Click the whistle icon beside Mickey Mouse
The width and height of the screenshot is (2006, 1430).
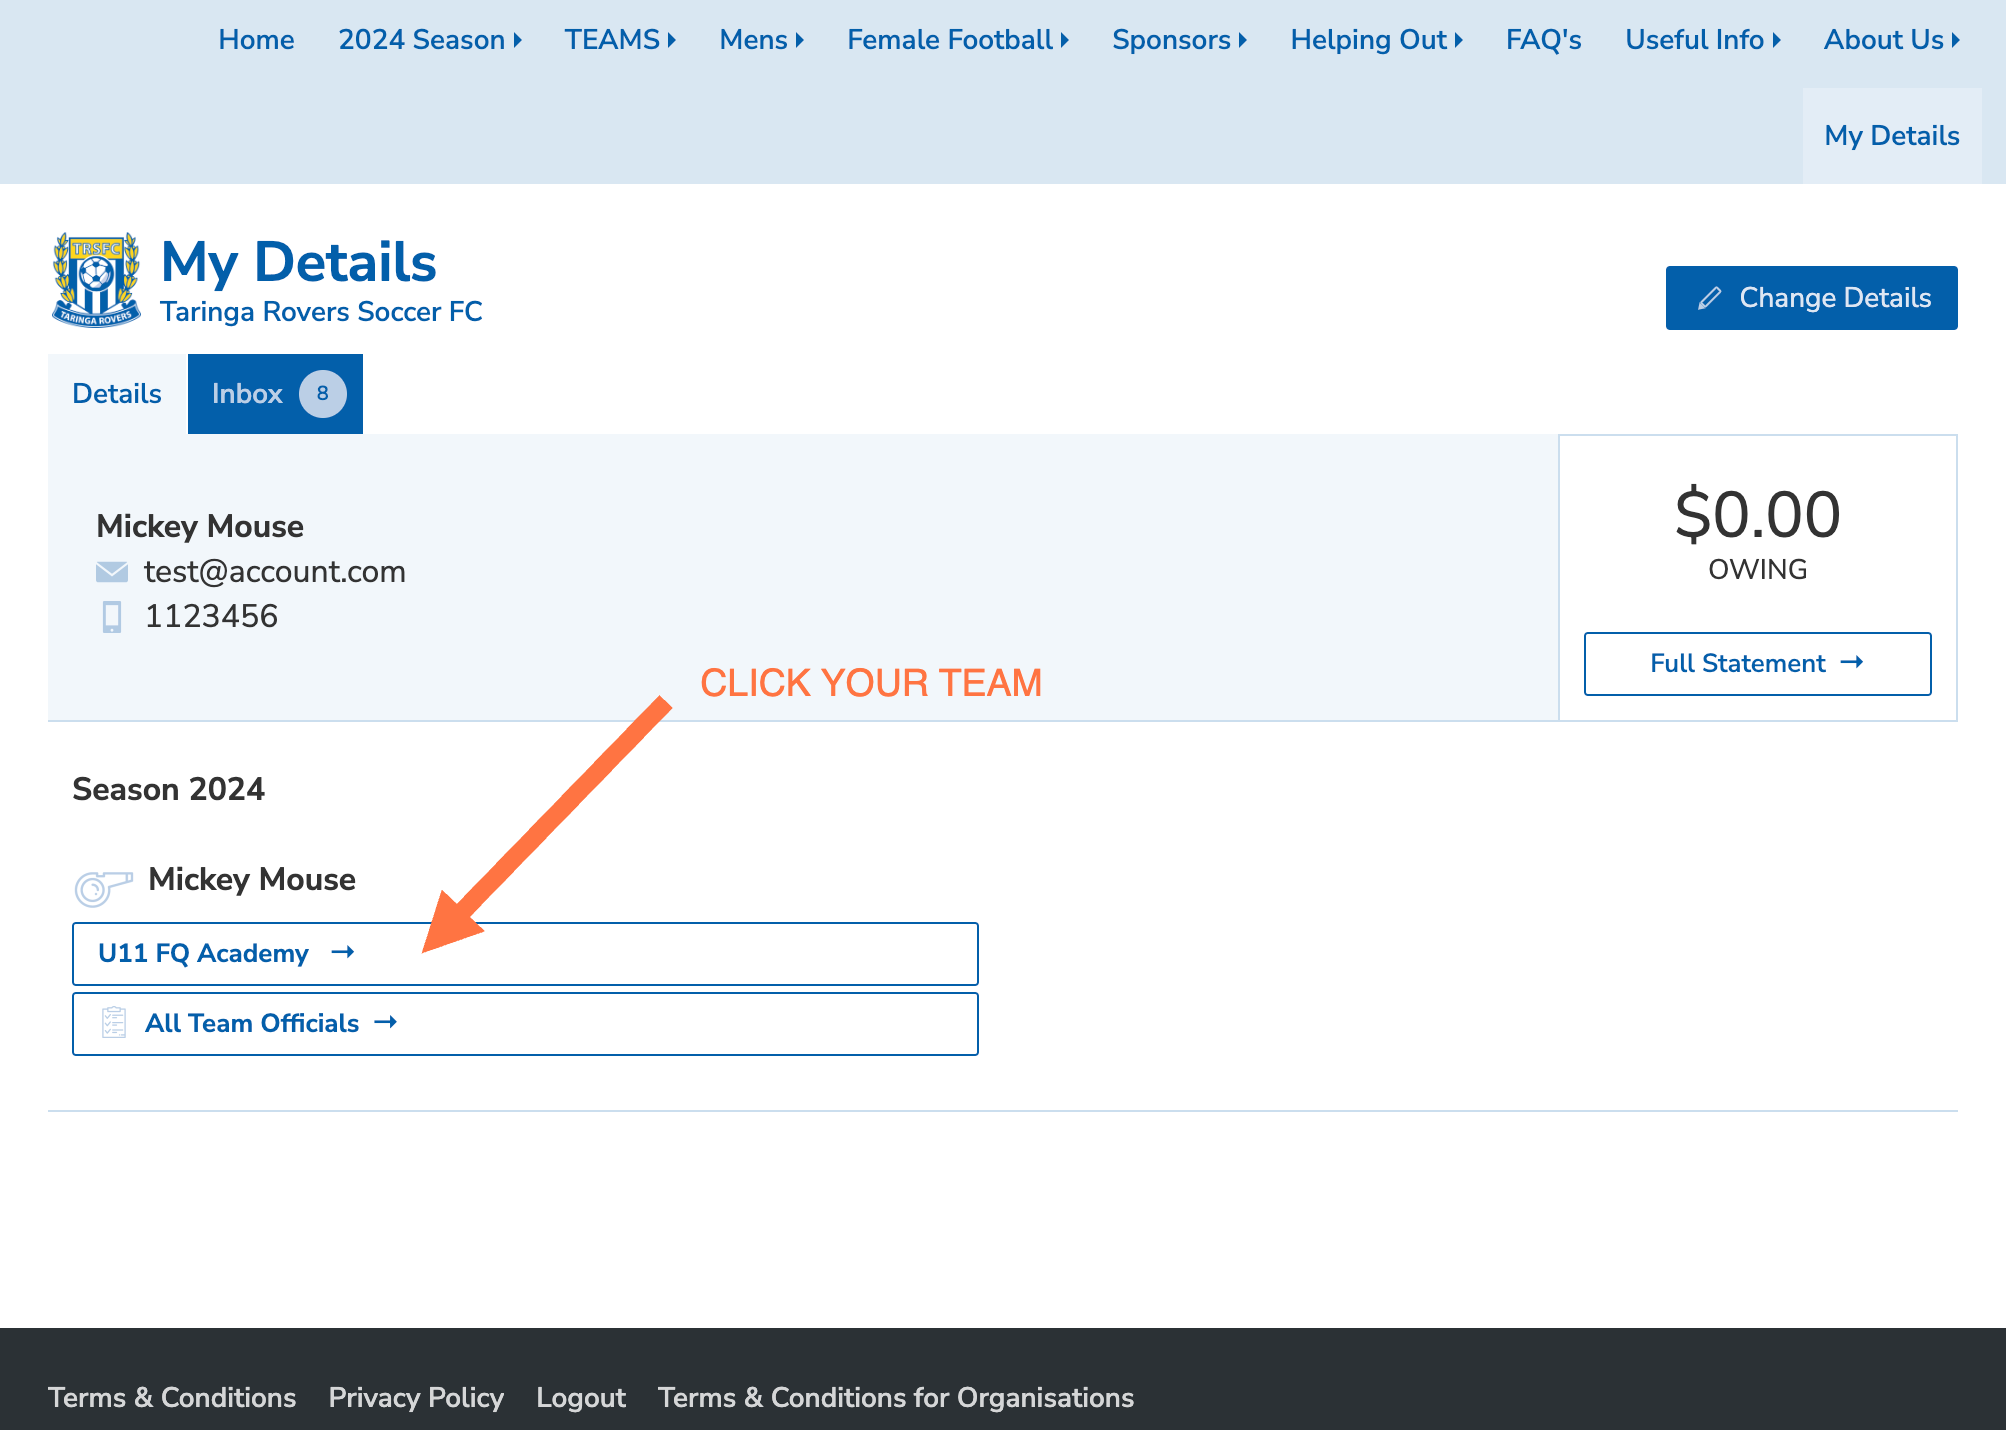(103, 887)
